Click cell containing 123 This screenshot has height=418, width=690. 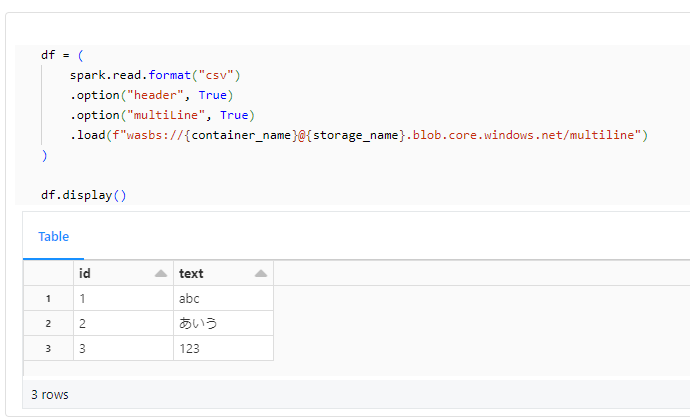[x=224, y=348]
